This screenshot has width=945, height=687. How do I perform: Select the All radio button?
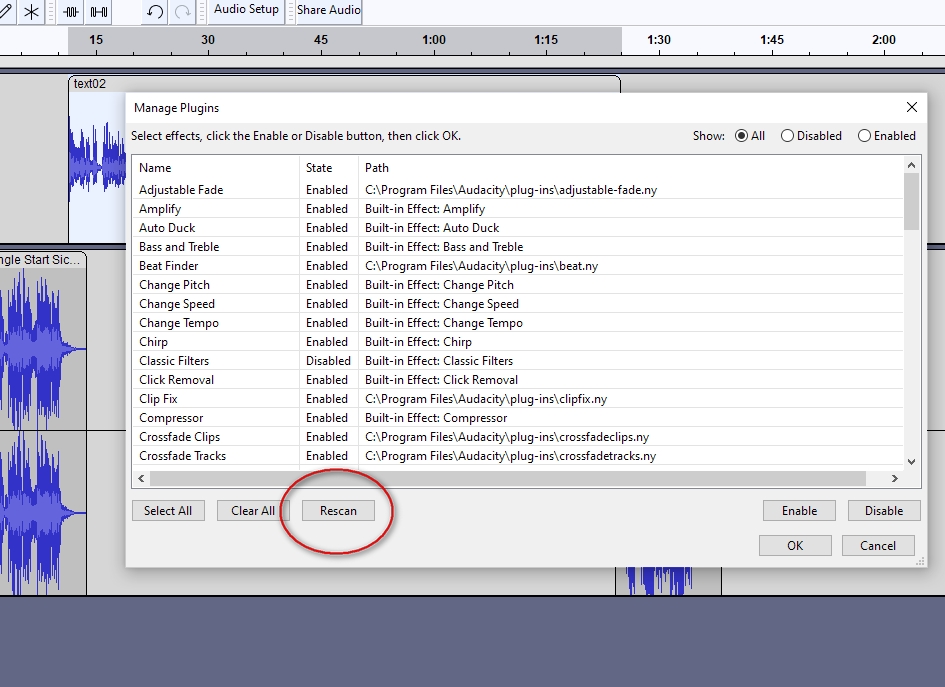pos(742,136)
